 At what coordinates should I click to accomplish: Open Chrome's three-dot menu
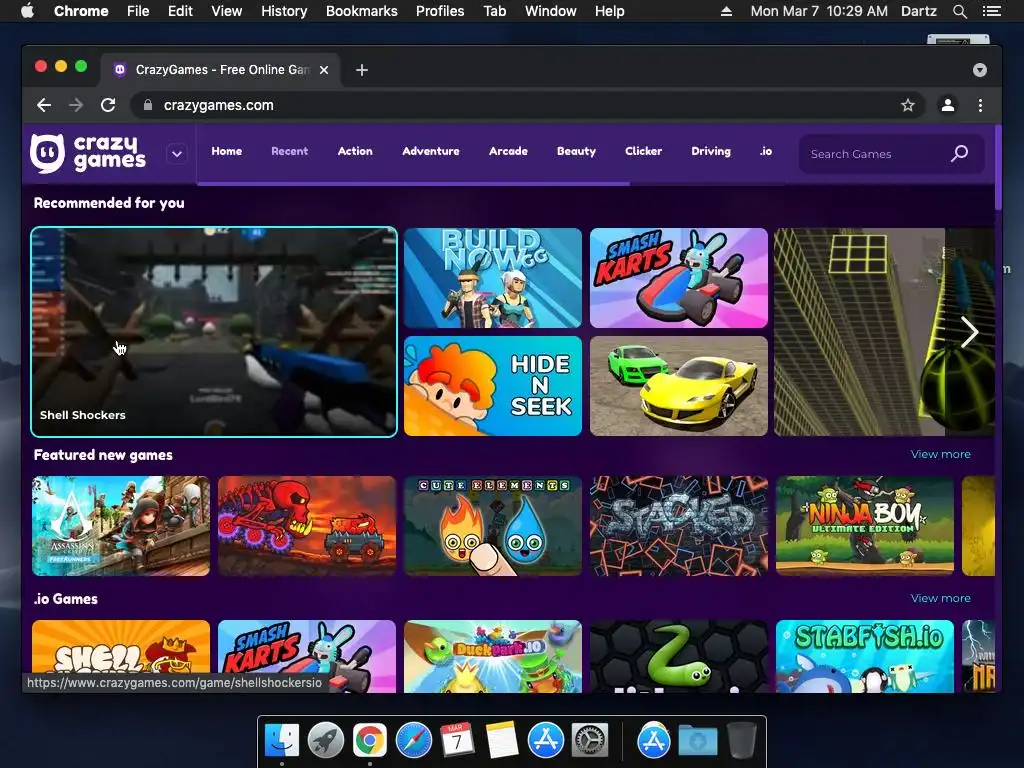coord(980,105)
